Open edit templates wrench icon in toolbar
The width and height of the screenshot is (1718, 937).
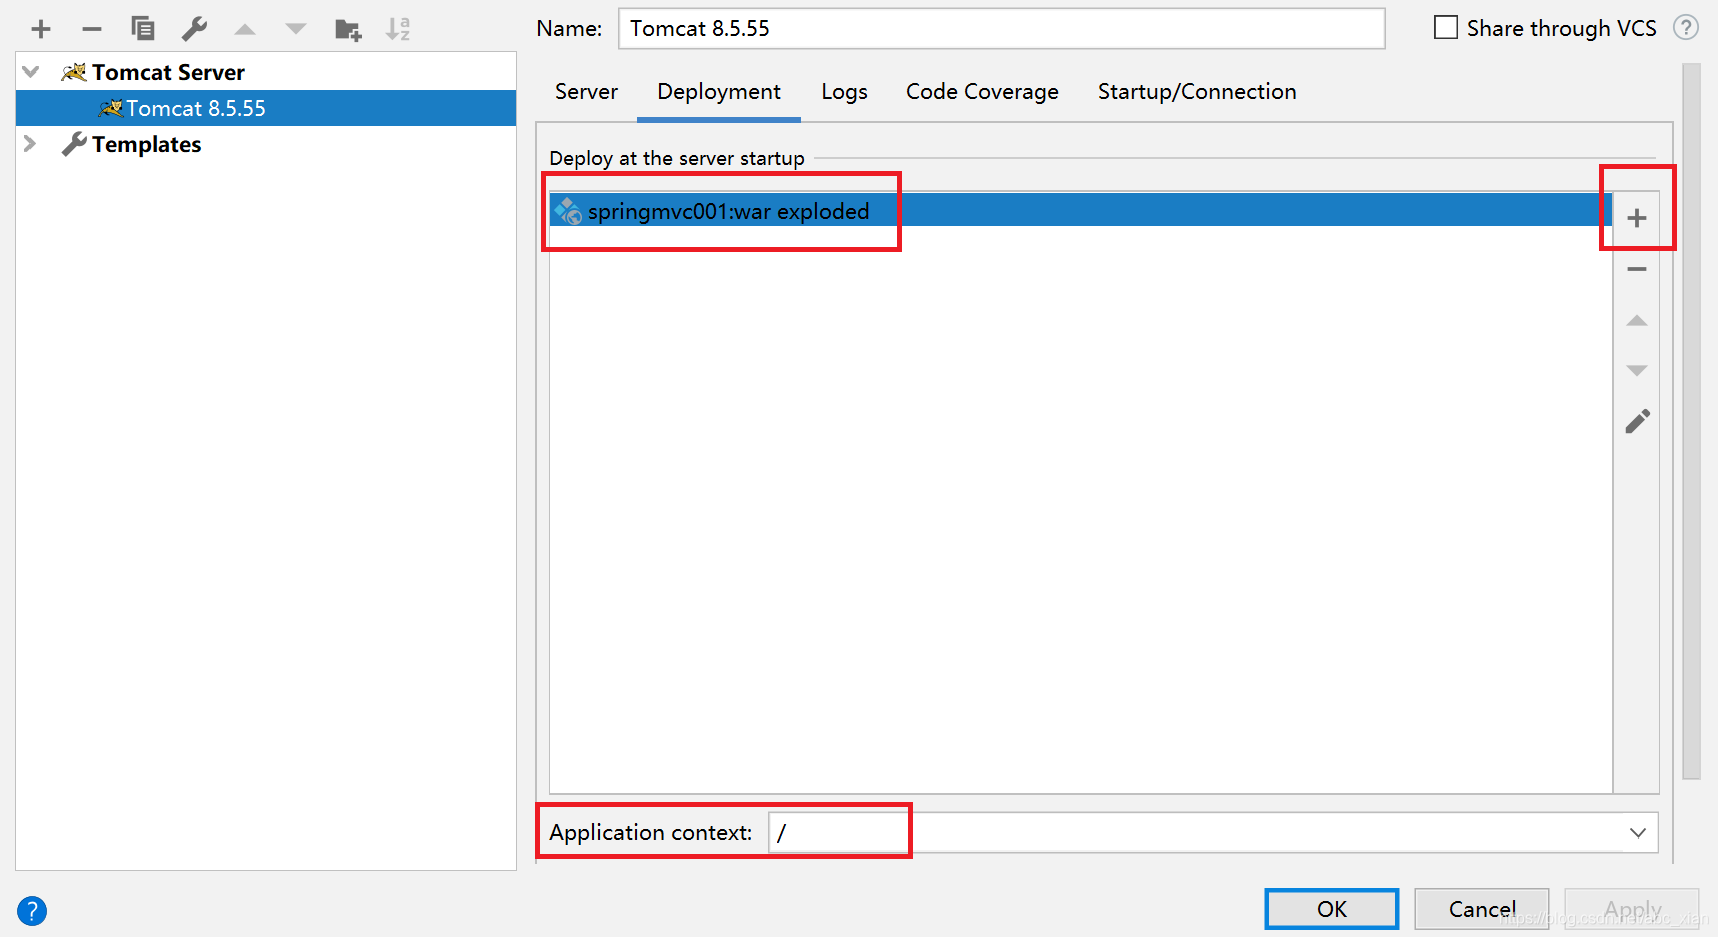(x=194, y=29)
